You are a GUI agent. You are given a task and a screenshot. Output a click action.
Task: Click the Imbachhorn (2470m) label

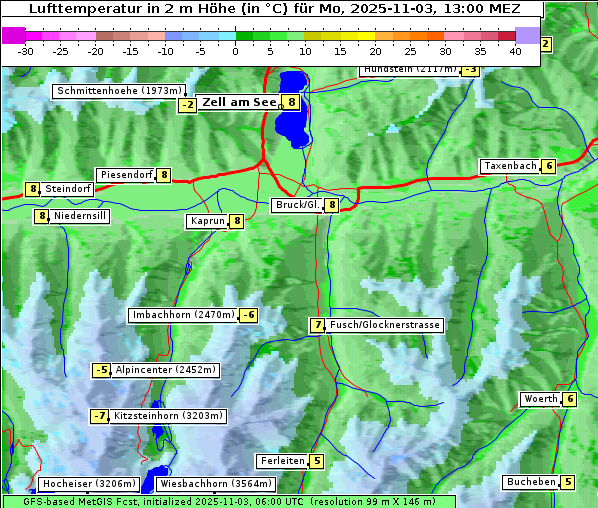pyautogui.click(x=183, y=315)
